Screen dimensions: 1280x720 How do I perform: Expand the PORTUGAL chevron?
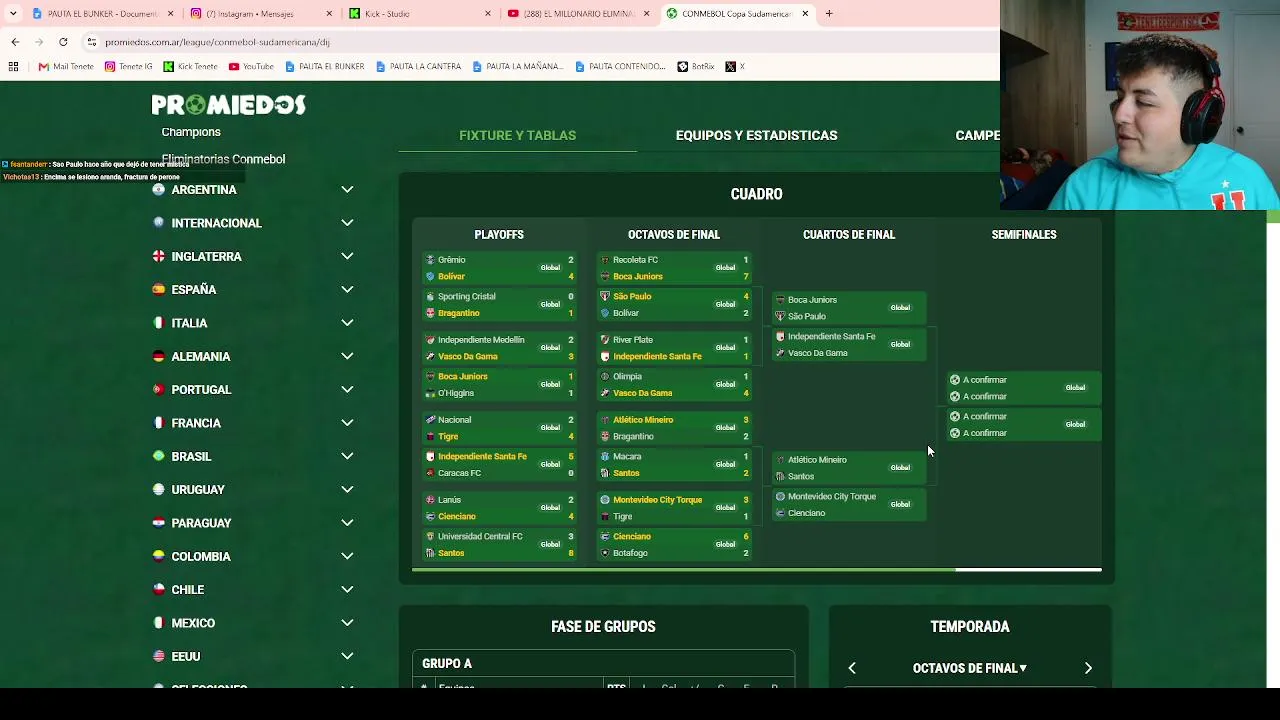tap(347, 389)
